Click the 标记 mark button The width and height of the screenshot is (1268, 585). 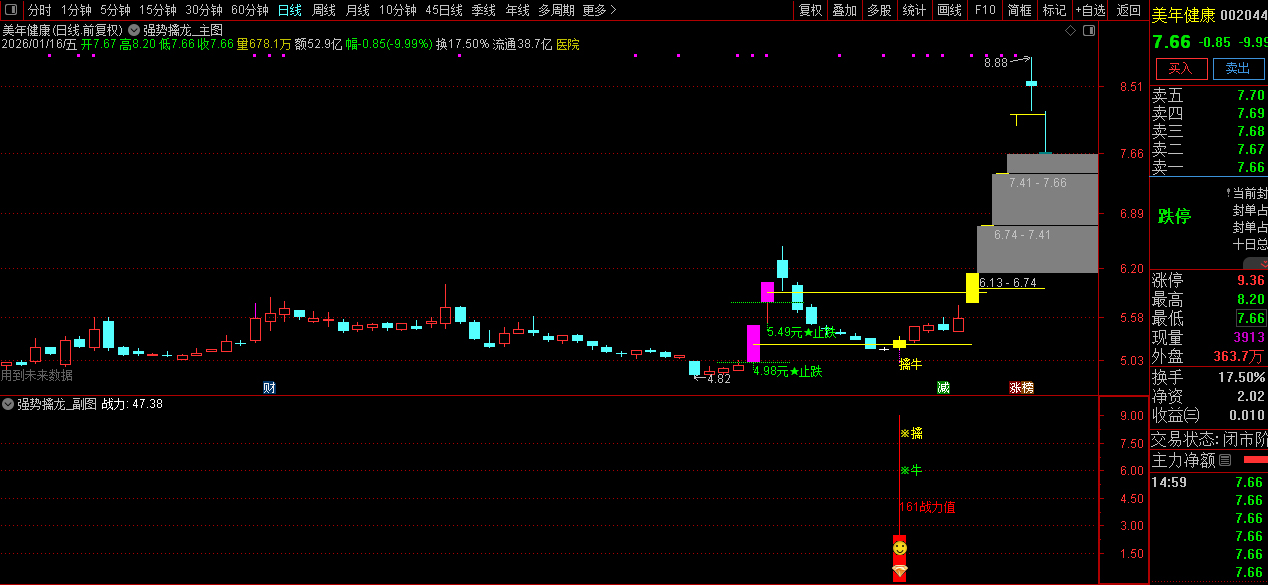(1054, 10)
